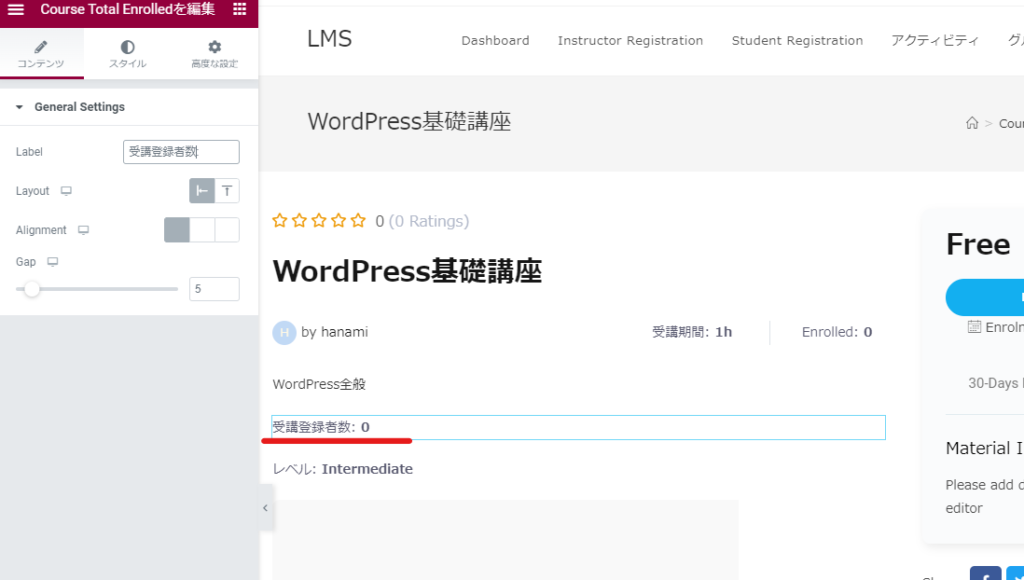Open the Elementor hamburger menu
Image resolution: width=1024 pixels, height=580 pixels.
click(16, 10)
